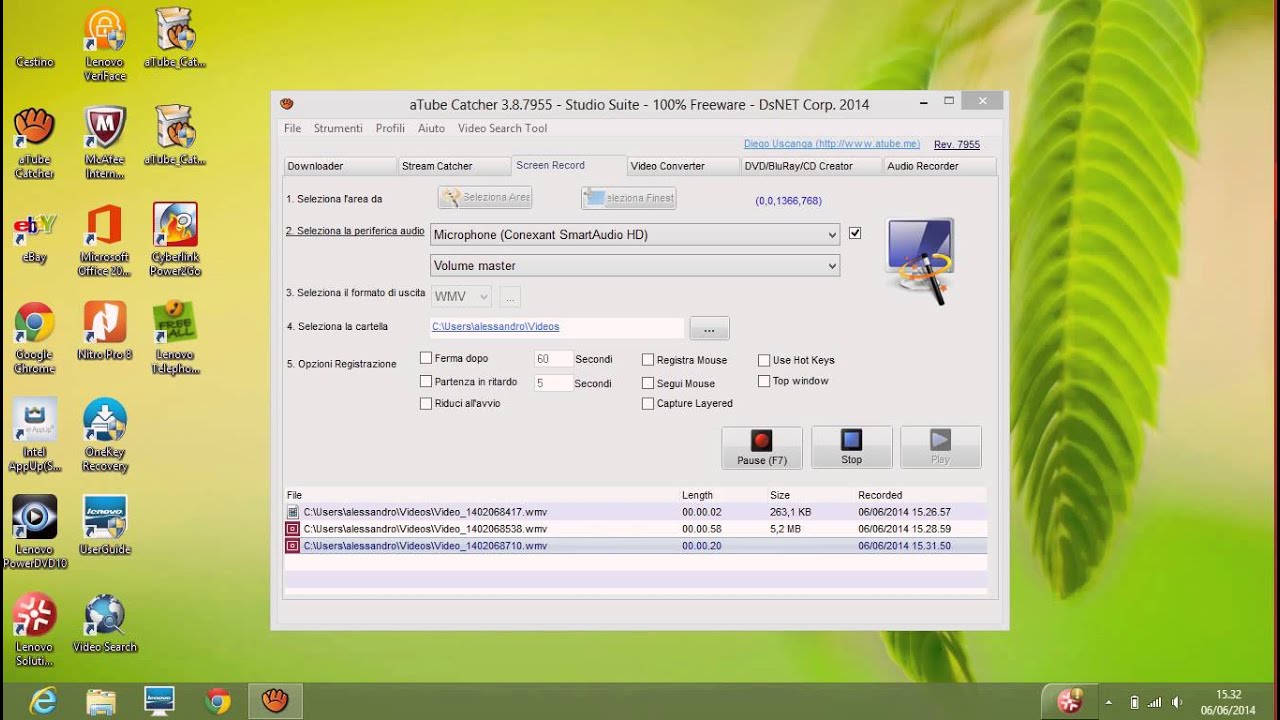Stop the screen recording
This screenshot has height=720, width=1280.
(x=851, y=447)
